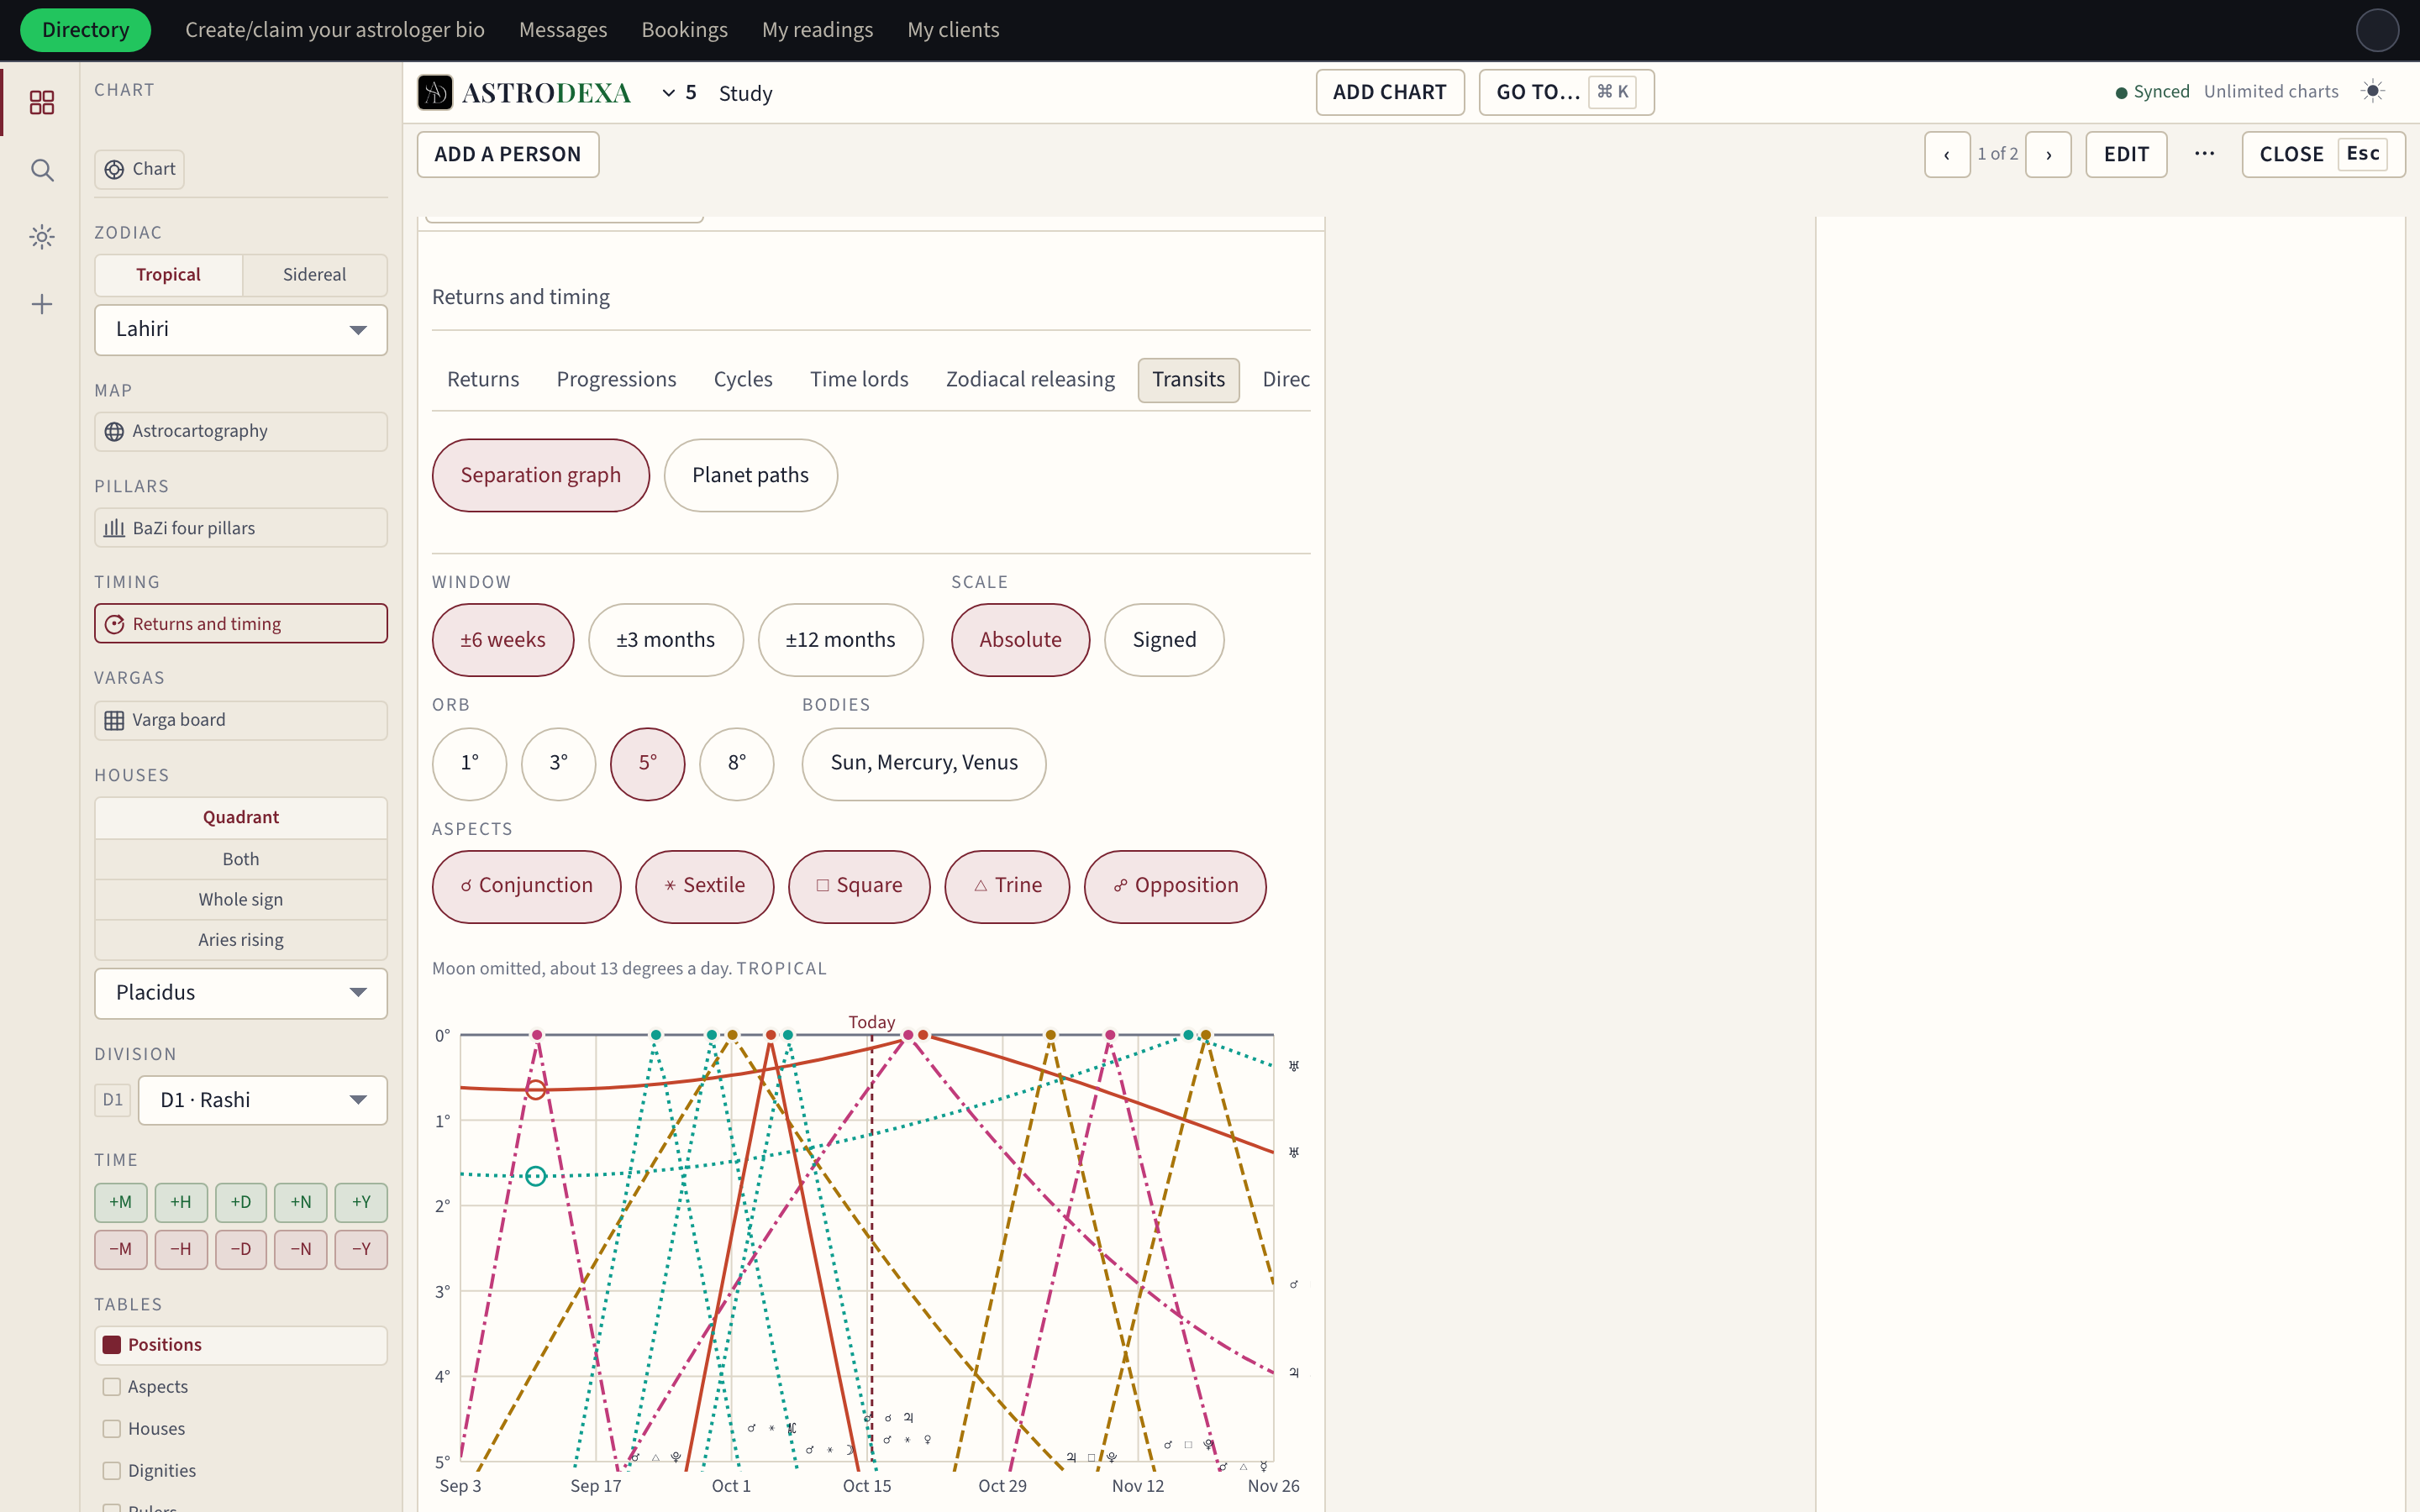Select Tropical zodiac option
Screen dimensions: 2420x1512
pos(168,275)
